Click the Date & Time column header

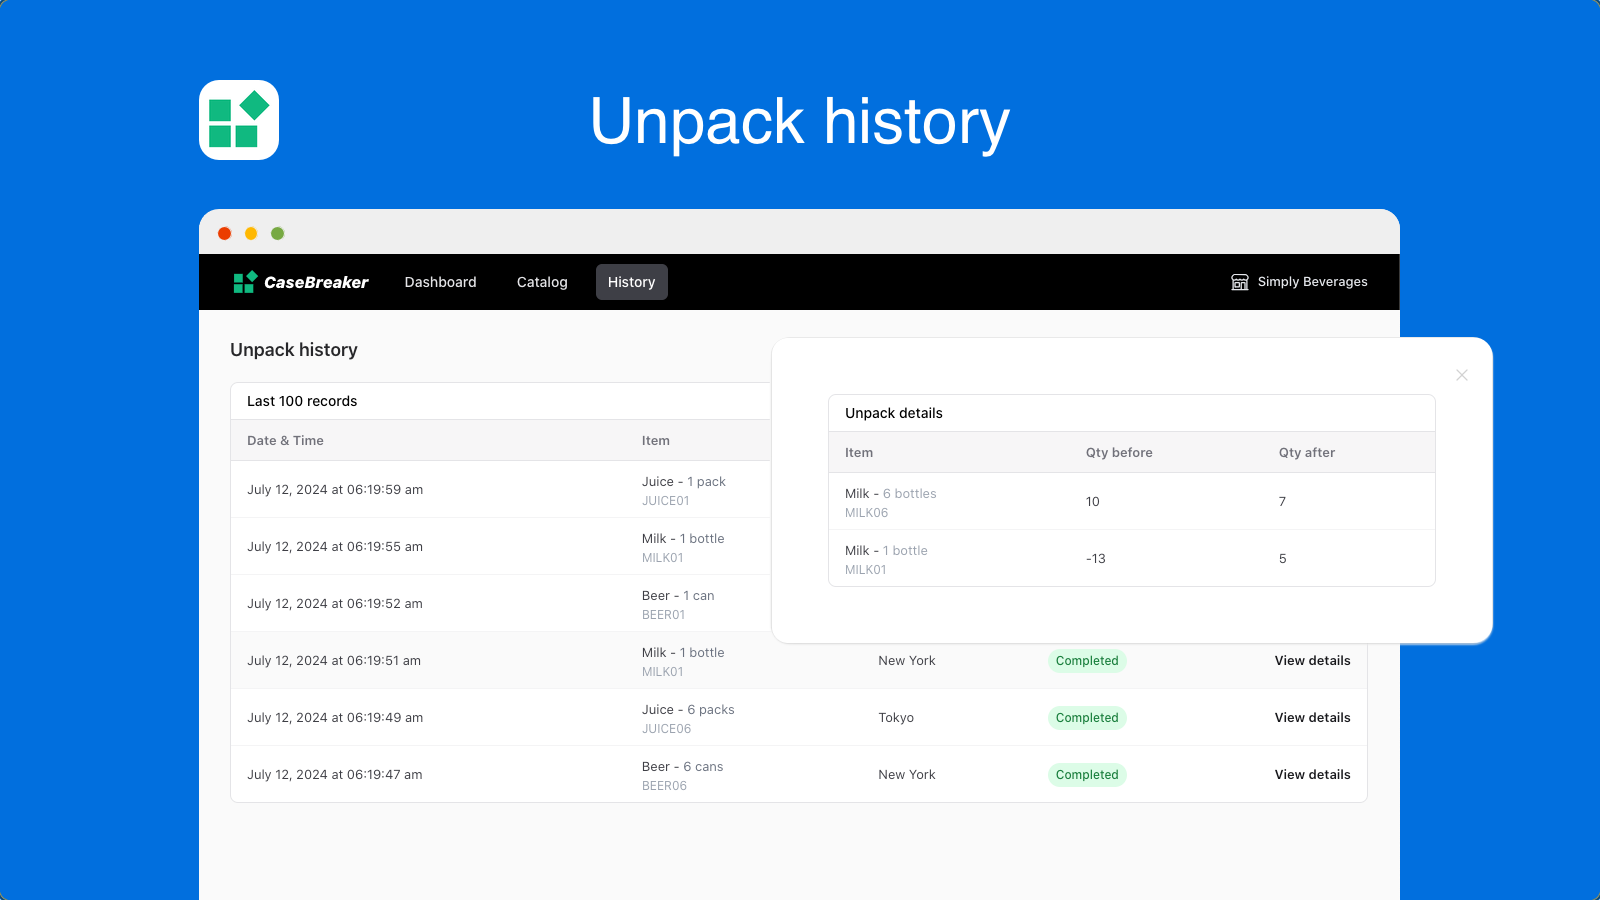[285, 441]
